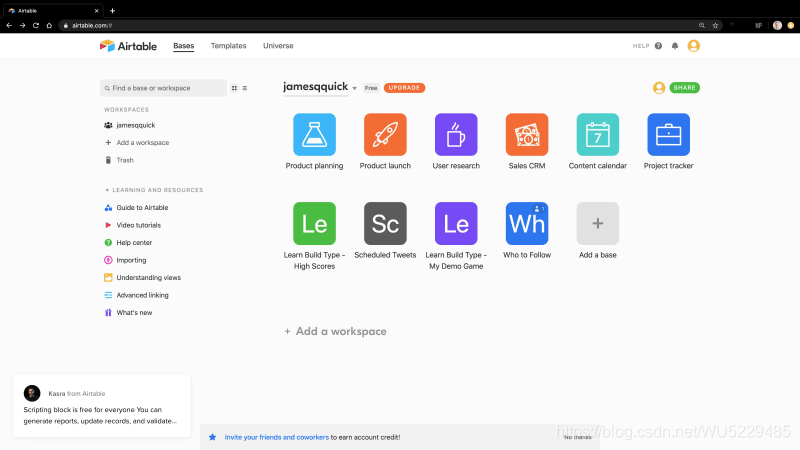Viewport: 800px width, 450px height.
Task: Click the Chrome profile avatar
Action: click(777, 26)
